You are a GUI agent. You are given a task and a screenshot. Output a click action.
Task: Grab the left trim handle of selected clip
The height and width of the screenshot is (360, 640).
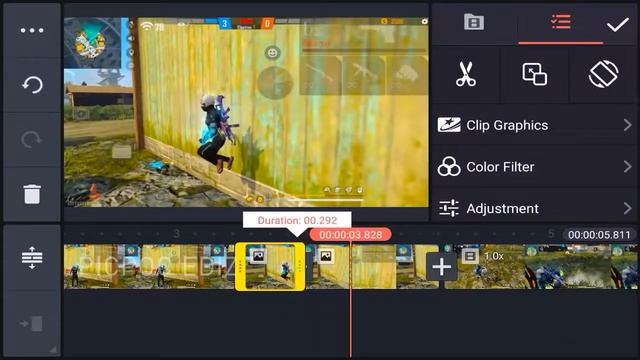pyautogui.click(x=240, y=267)
